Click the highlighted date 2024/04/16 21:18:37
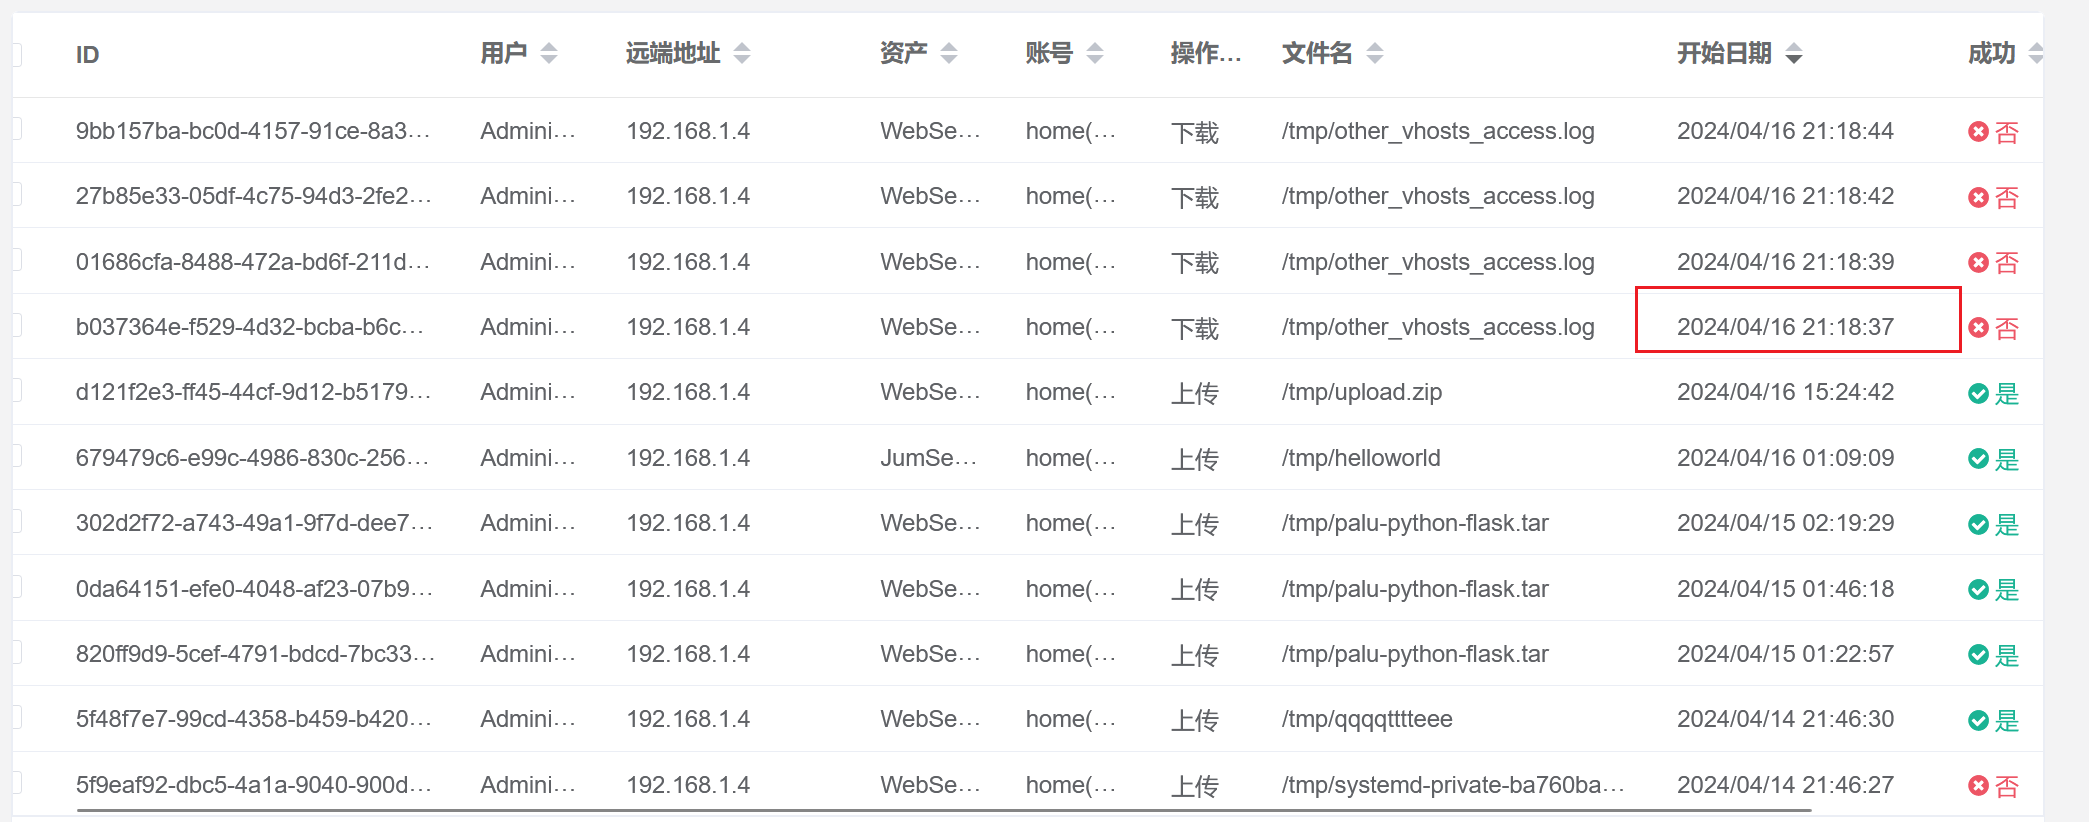 (x=1785, y=327)
